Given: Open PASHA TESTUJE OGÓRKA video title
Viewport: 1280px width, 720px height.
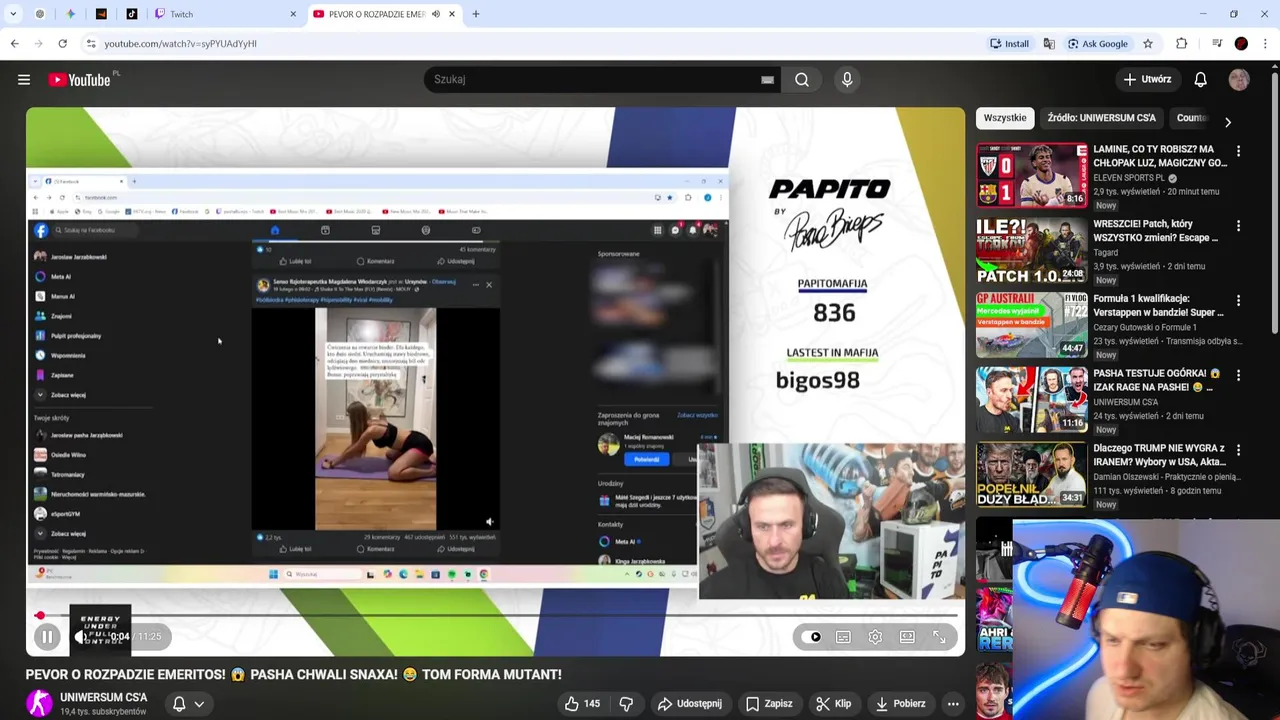Looking at the screenshot, I should (1157, 380).
